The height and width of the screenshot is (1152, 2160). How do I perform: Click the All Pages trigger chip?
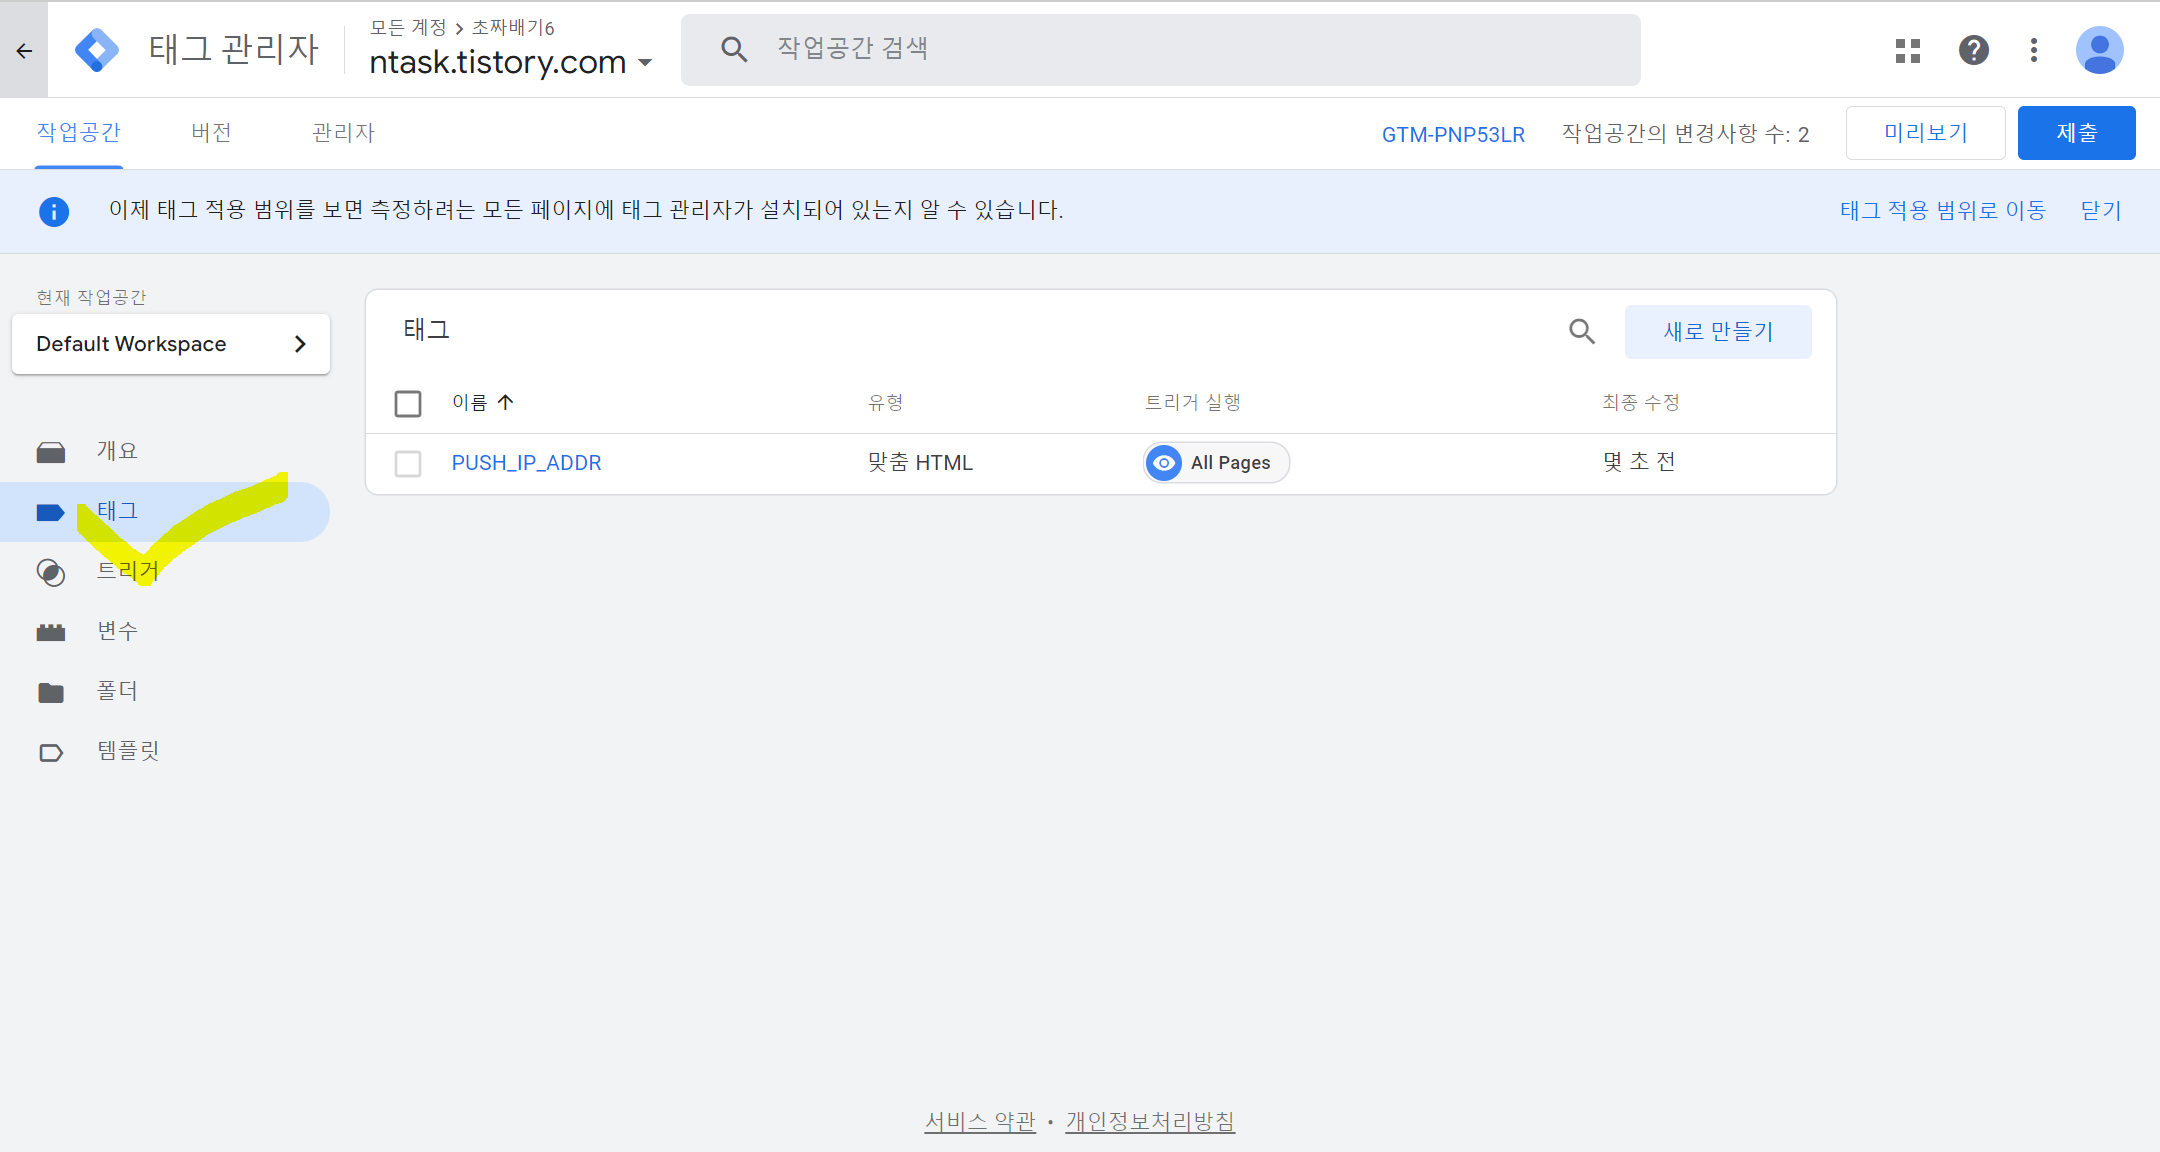[x=1216, y=463]
